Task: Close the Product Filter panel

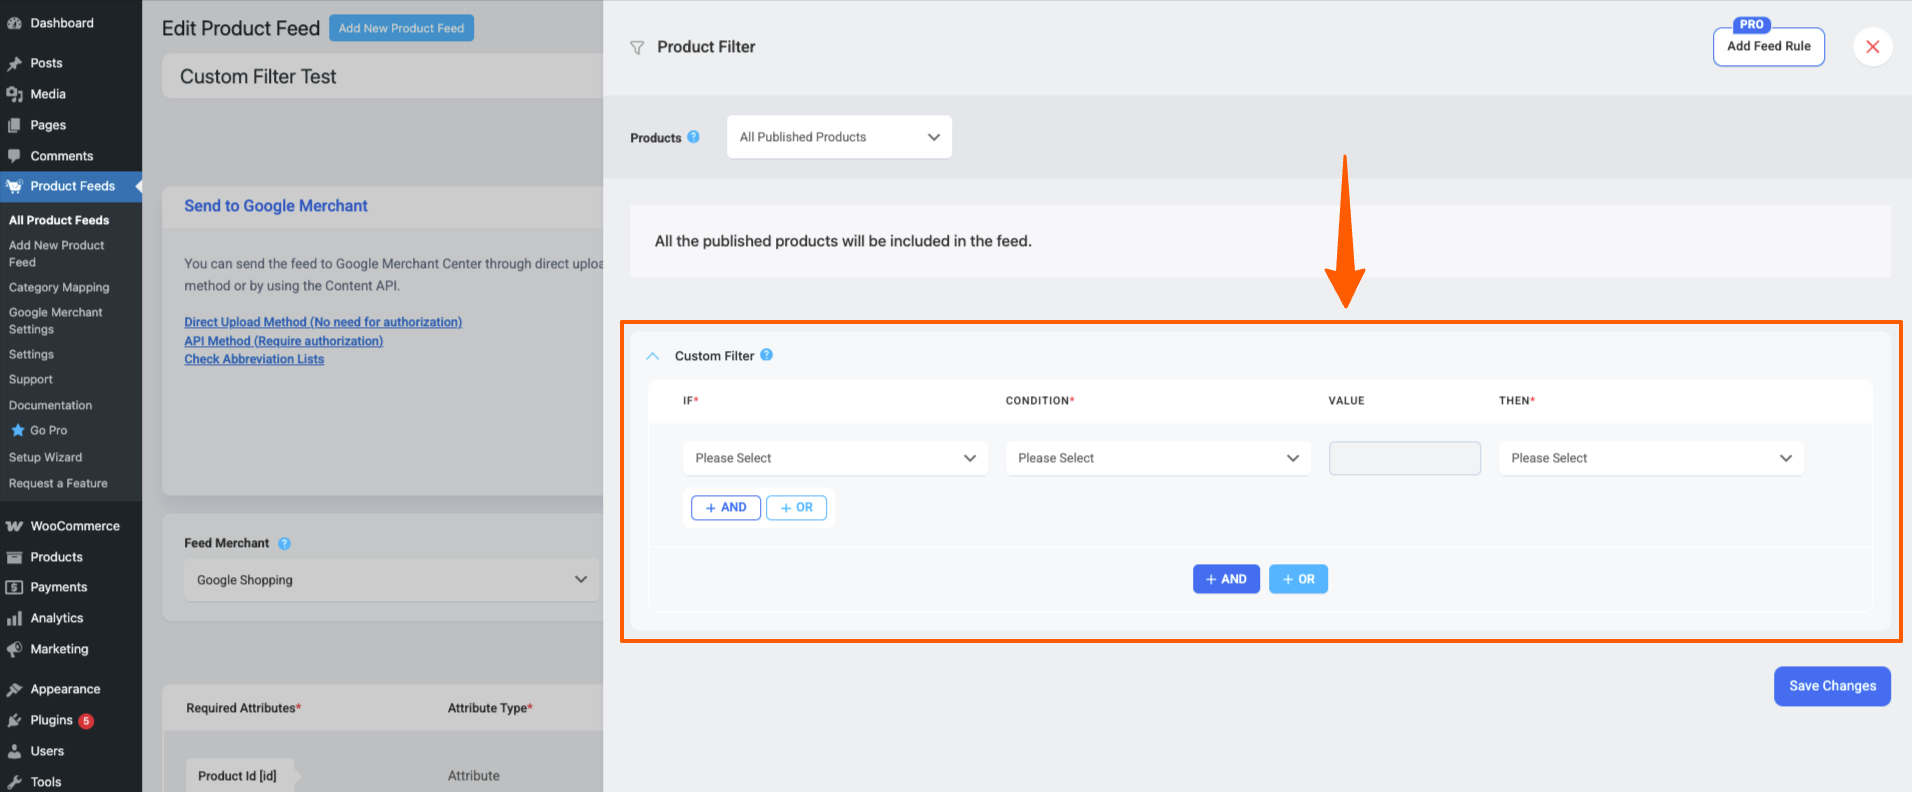Action: 1872,47
